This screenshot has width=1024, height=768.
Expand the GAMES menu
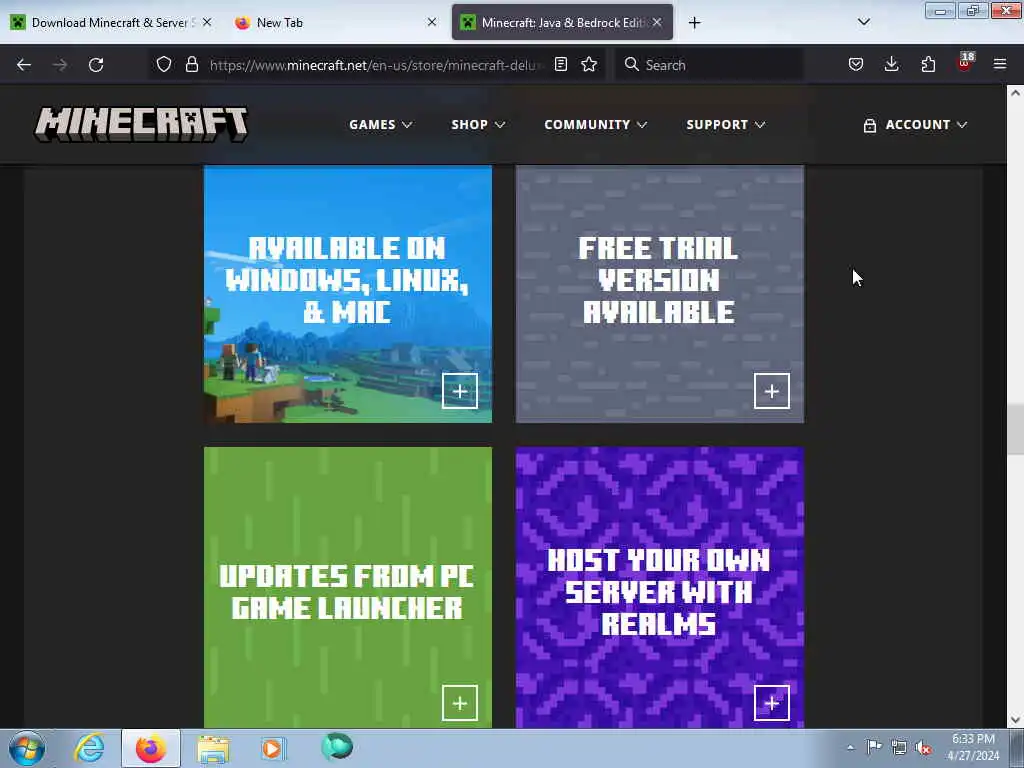(380, 124)
